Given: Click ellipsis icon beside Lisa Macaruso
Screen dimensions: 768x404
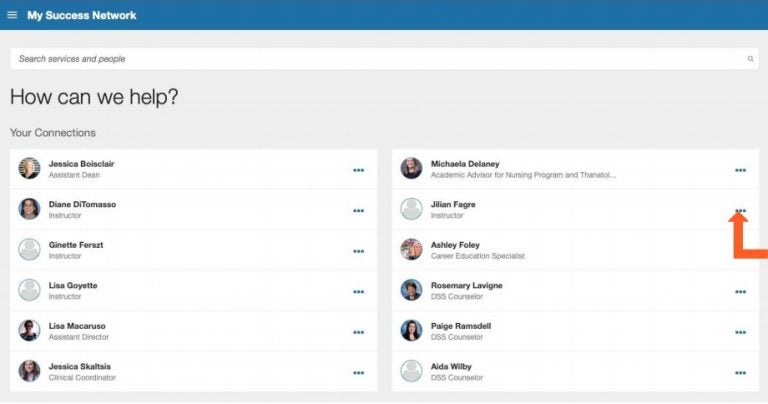Looking at the screenshot, I should coord(358,332).
